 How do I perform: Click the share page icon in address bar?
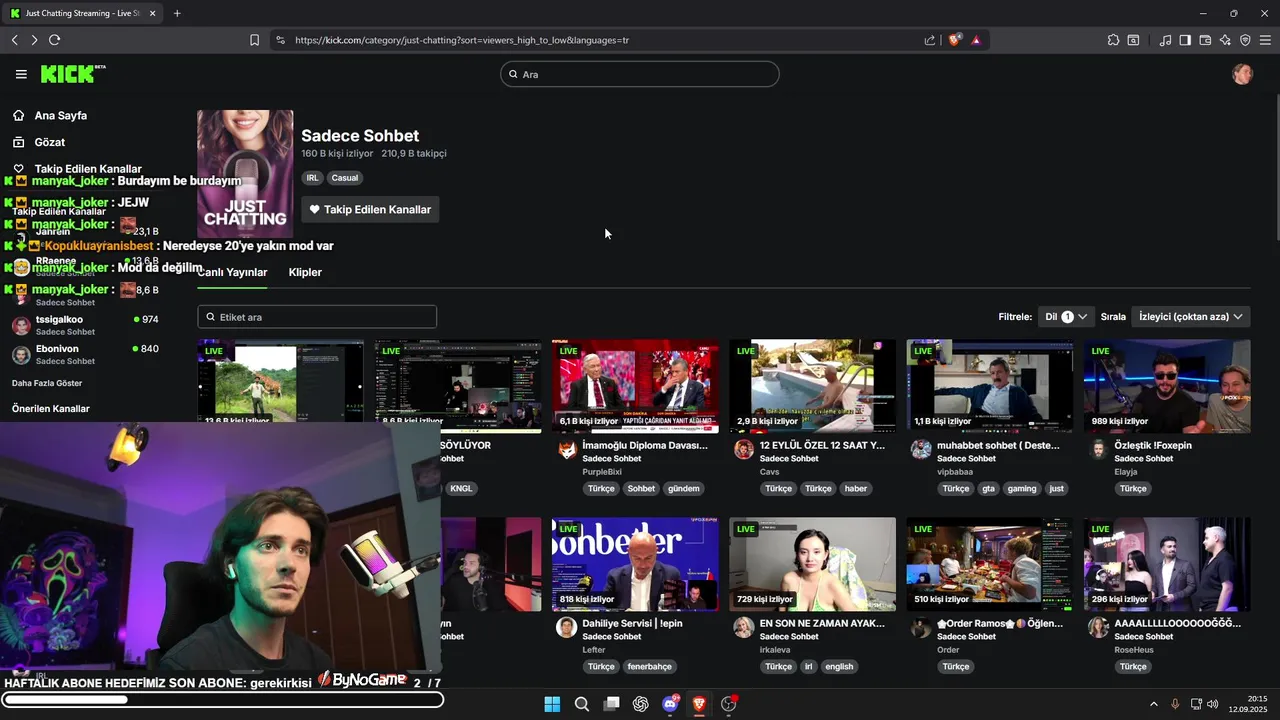click(930, 40)
